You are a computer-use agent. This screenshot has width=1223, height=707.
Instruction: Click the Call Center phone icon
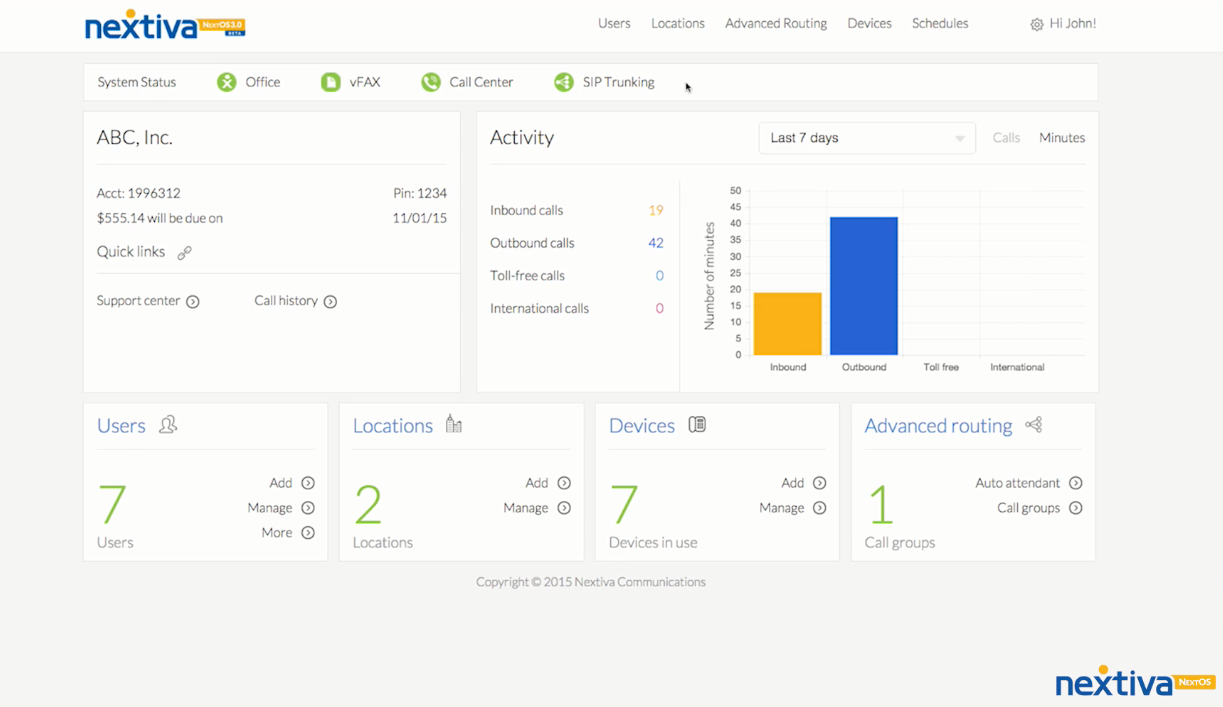pos(431,82)
